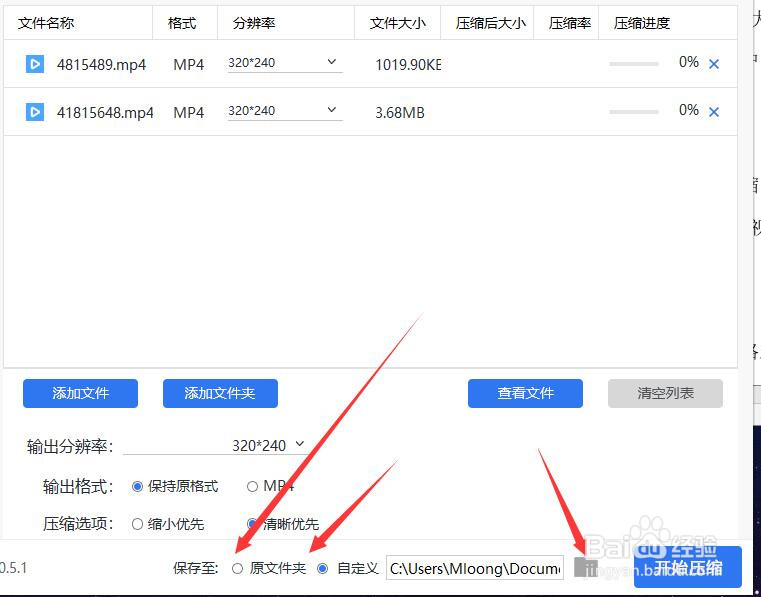Click progress bar for 41815648.mp4

point(634,112)
